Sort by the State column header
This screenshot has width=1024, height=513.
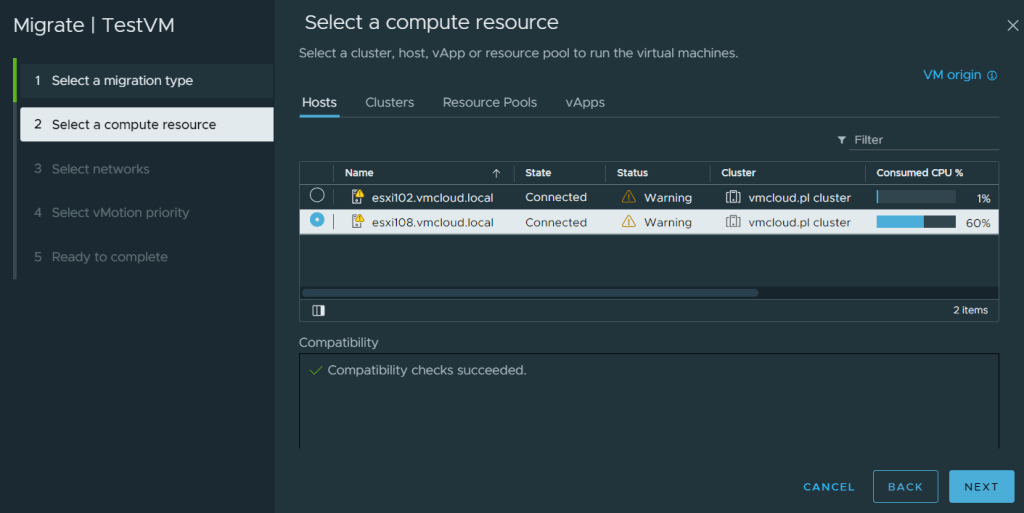point(538,173)
